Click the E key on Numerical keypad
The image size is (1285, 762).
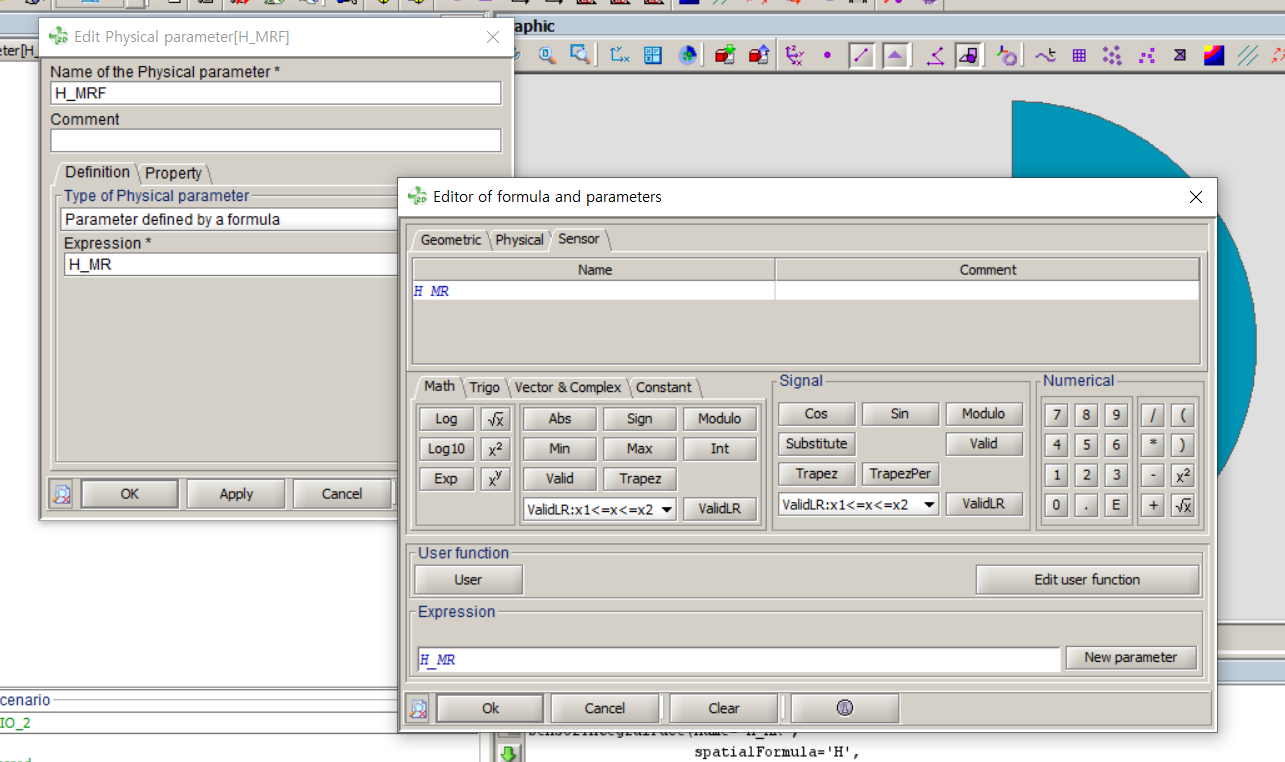pos(1116,505)
